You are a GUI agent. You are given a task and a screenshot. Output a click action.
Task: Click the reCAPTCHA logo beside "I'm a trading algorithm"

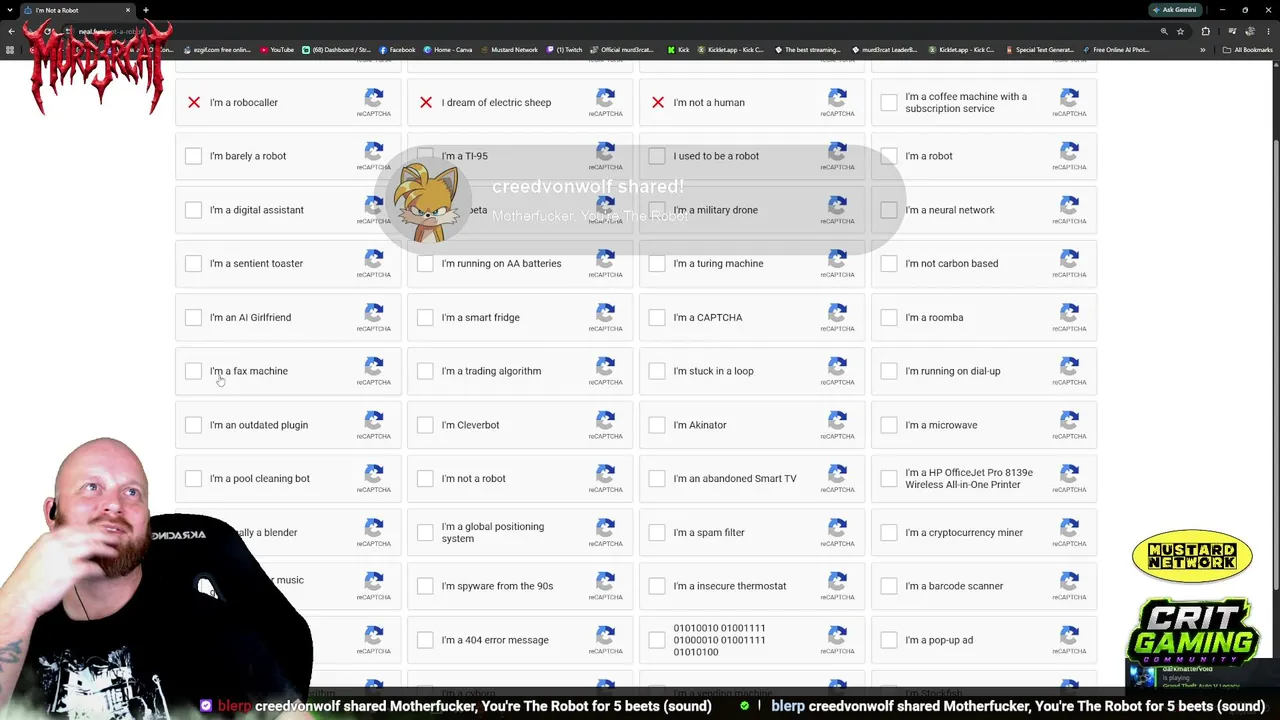[606, 367]
